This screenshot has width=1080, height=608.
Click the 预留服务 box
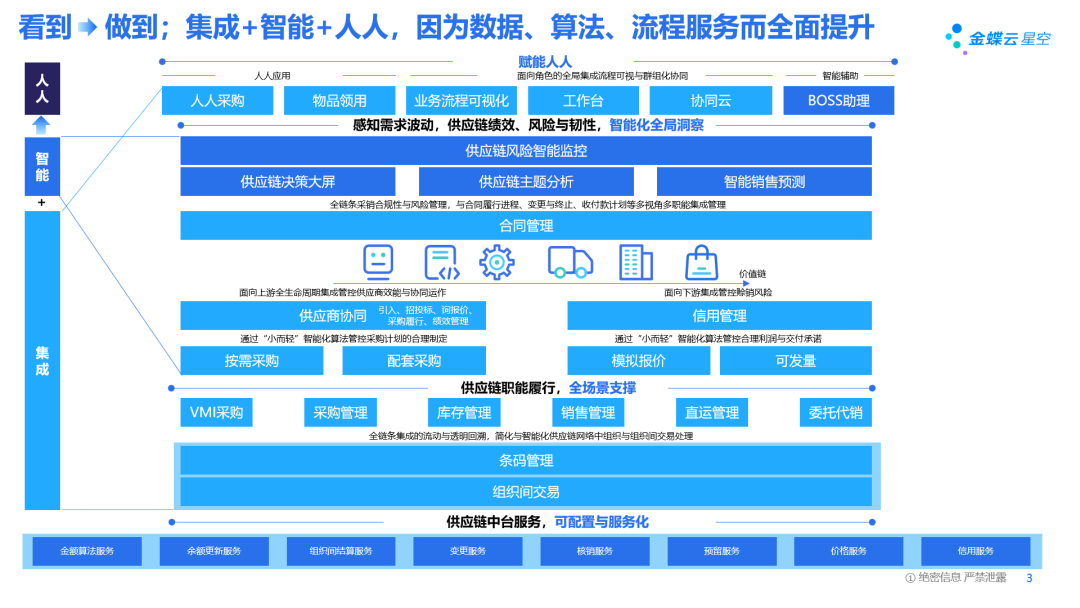722,551
